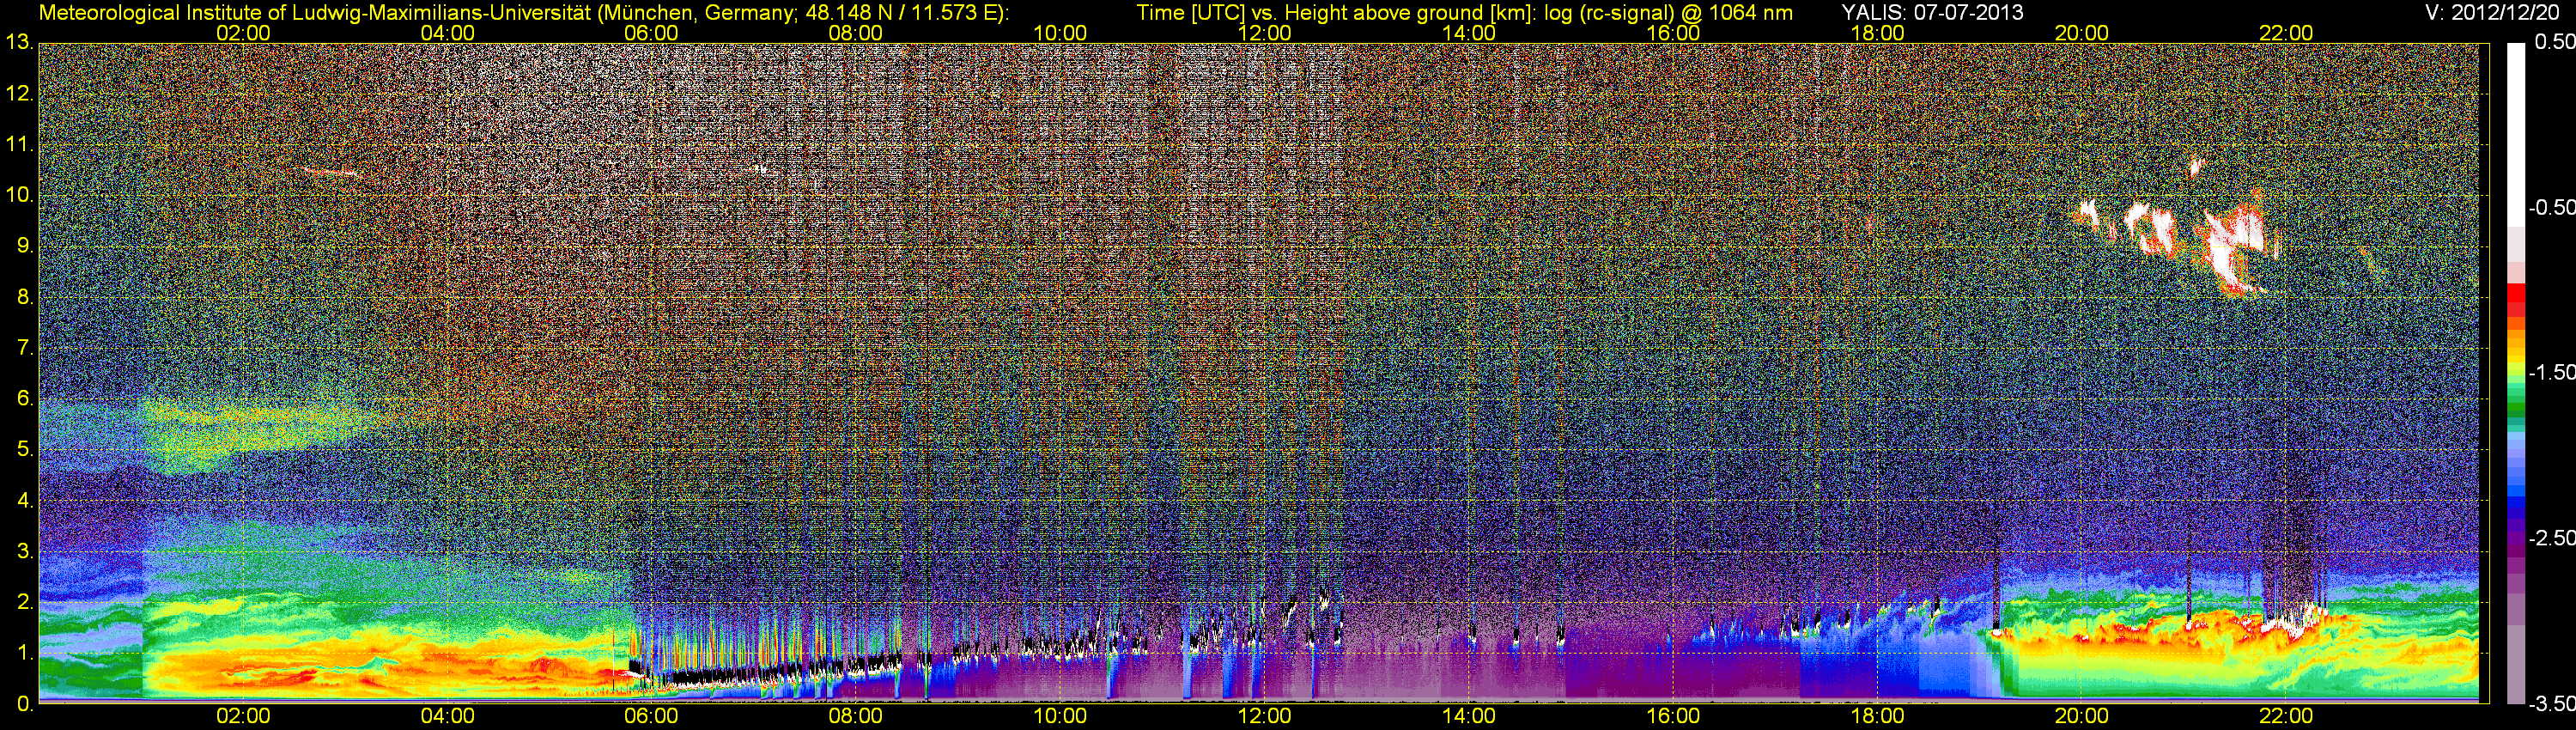Click the 9 km height axis label

(x=24, y=246)
